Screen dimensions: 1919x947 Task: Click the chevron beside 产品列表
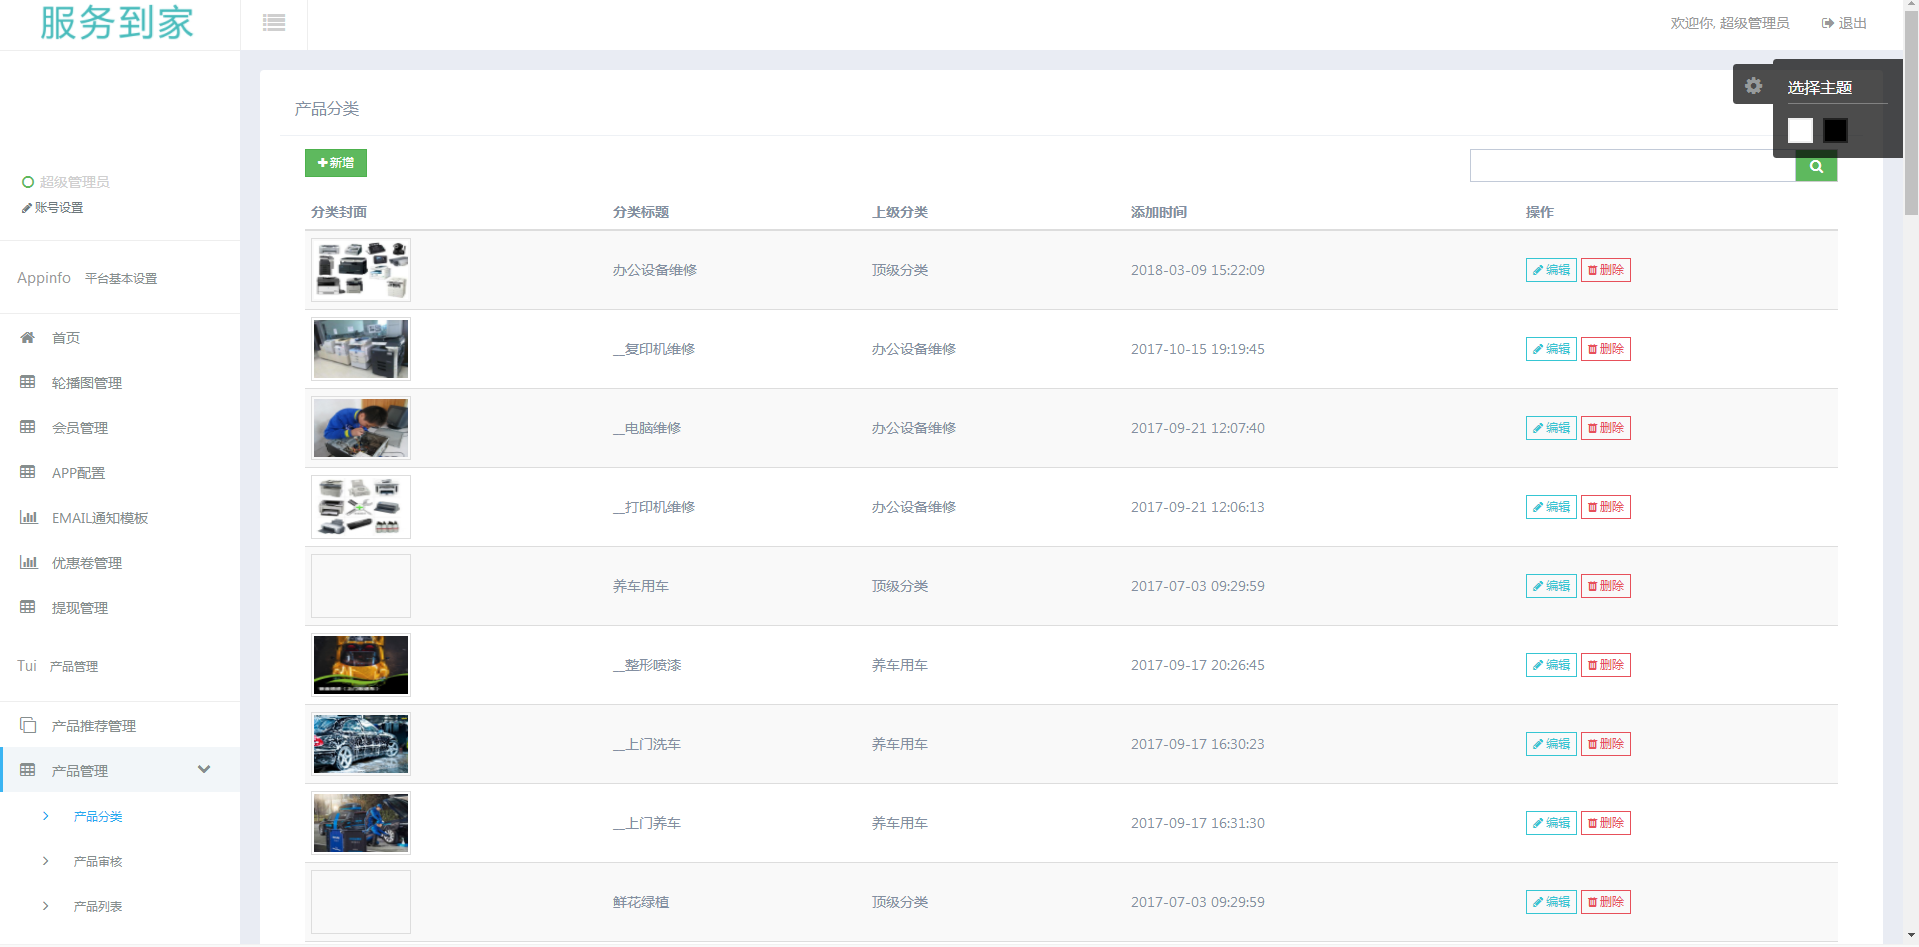(45, 906)
